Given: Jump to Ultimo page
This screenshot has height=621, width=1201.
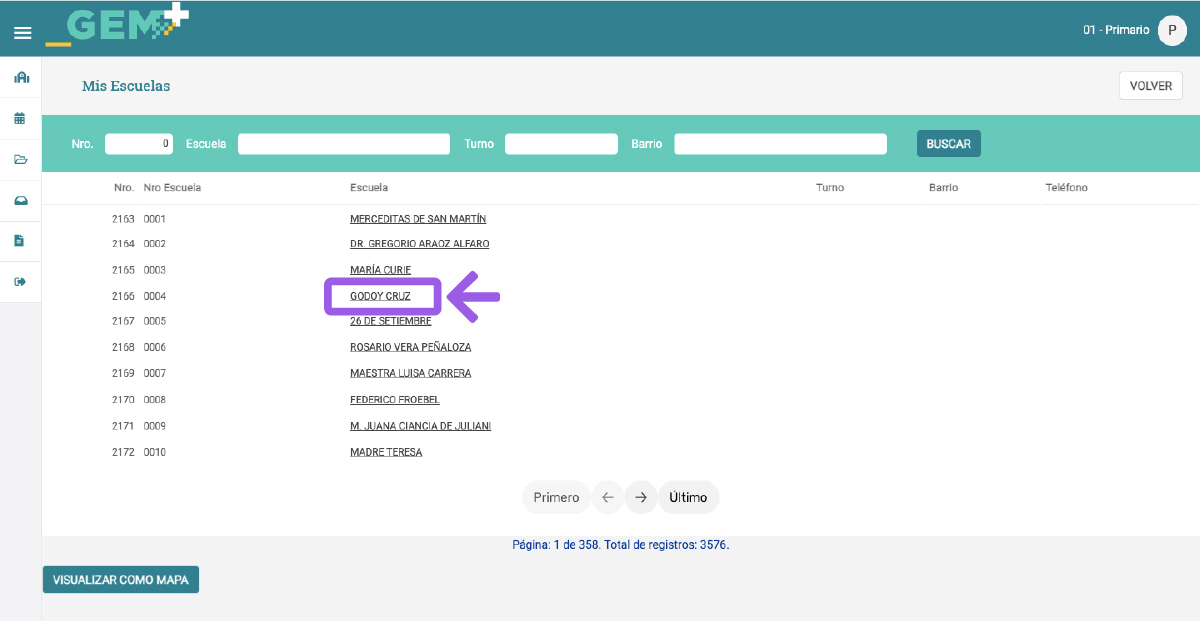Looking at the screenshot, I should 688,497.
